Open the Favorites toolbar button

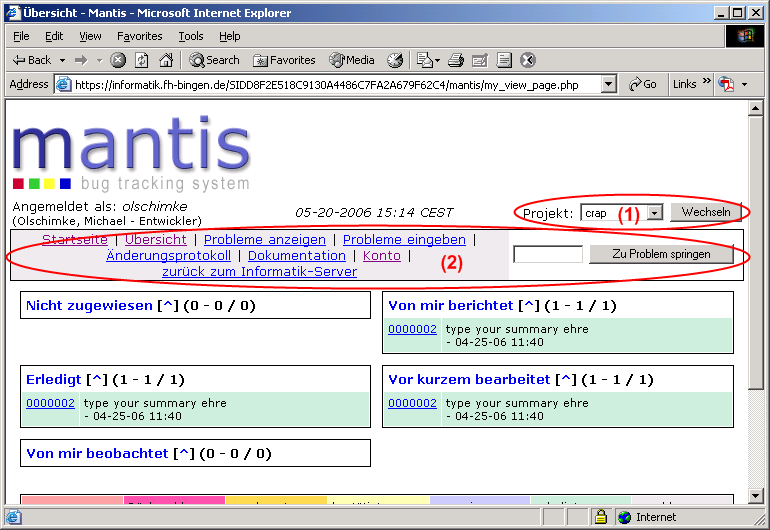click(x=284, y=60)
